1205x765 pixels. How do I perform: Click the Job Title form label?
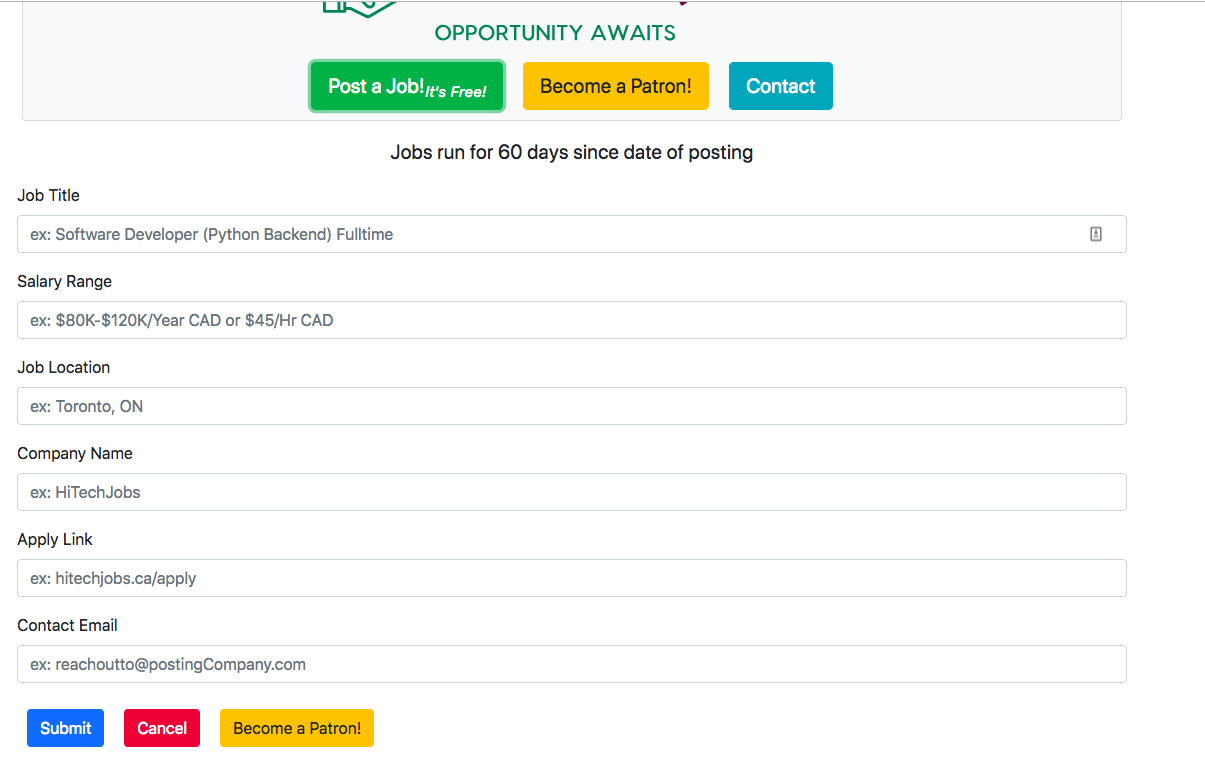48,195
